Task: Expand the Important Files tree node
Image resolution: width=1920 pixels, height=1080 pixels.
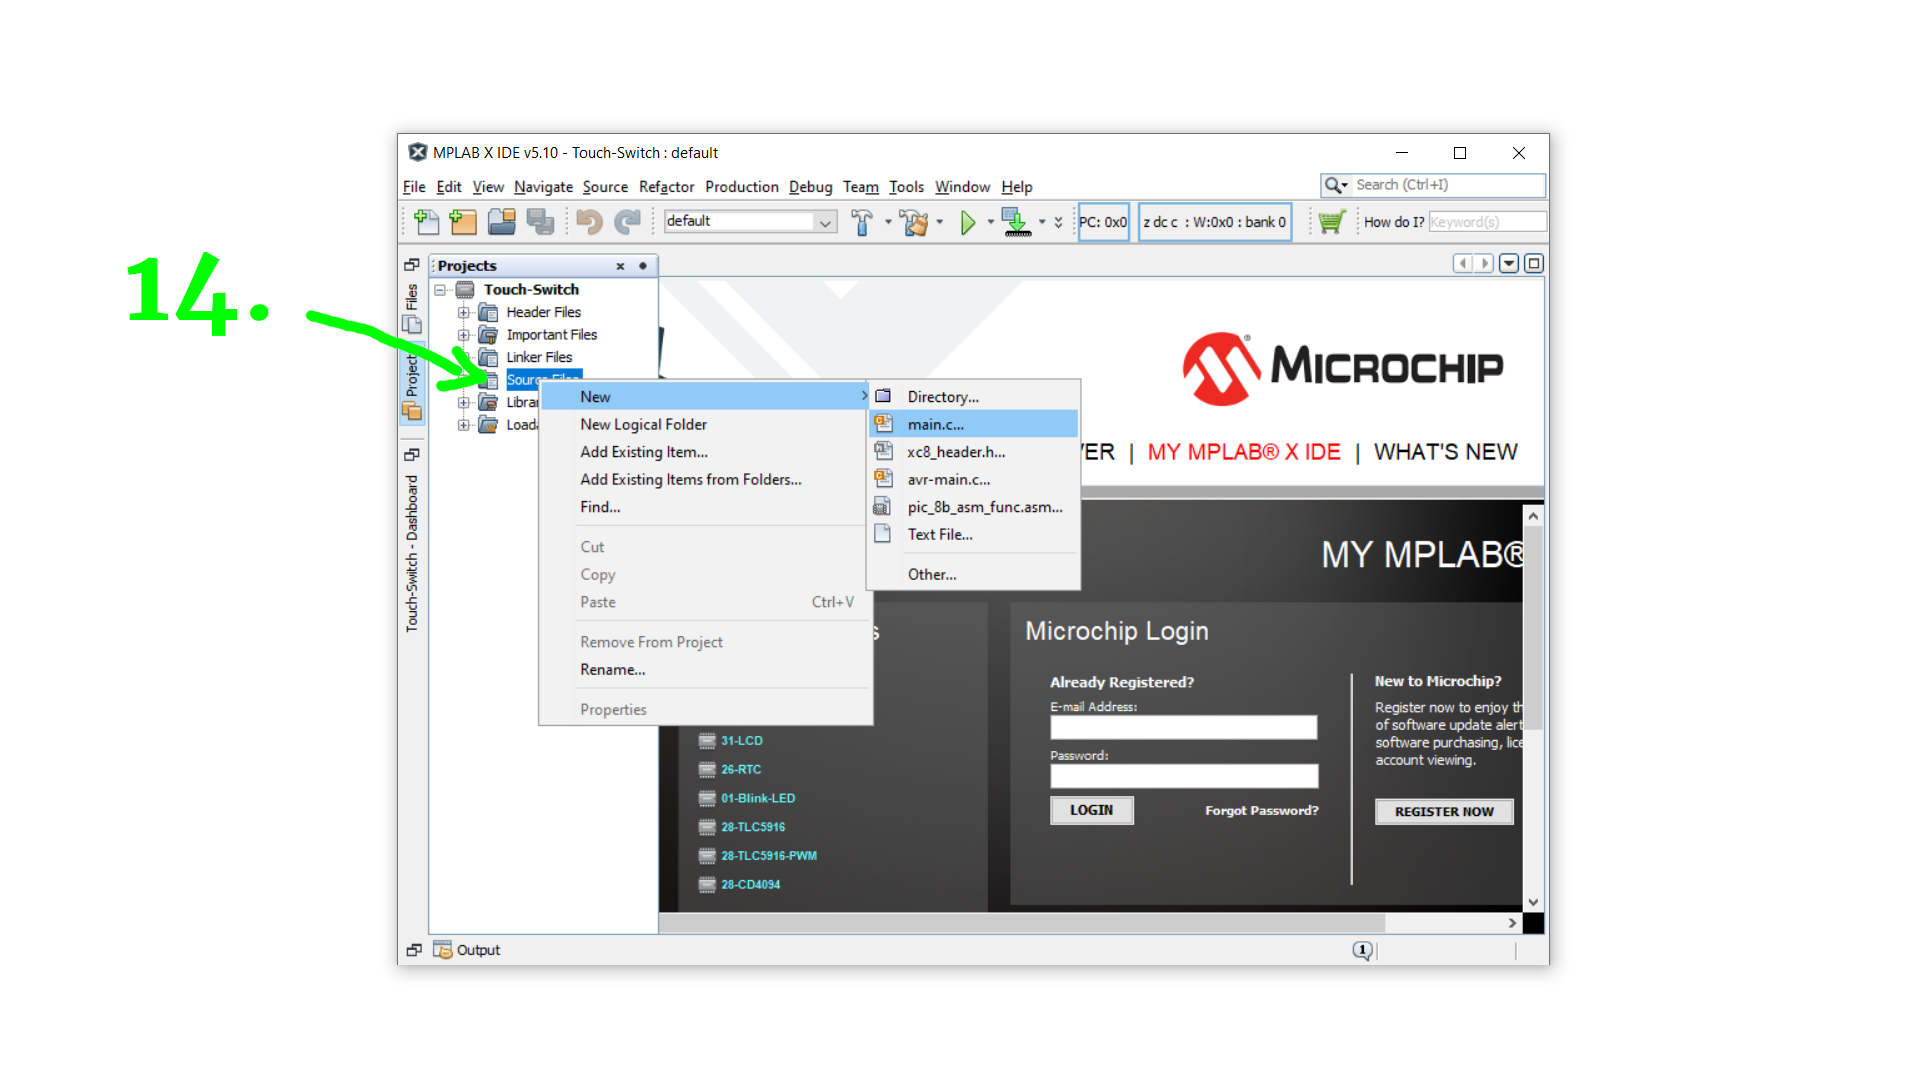Action: click(463, 335)
